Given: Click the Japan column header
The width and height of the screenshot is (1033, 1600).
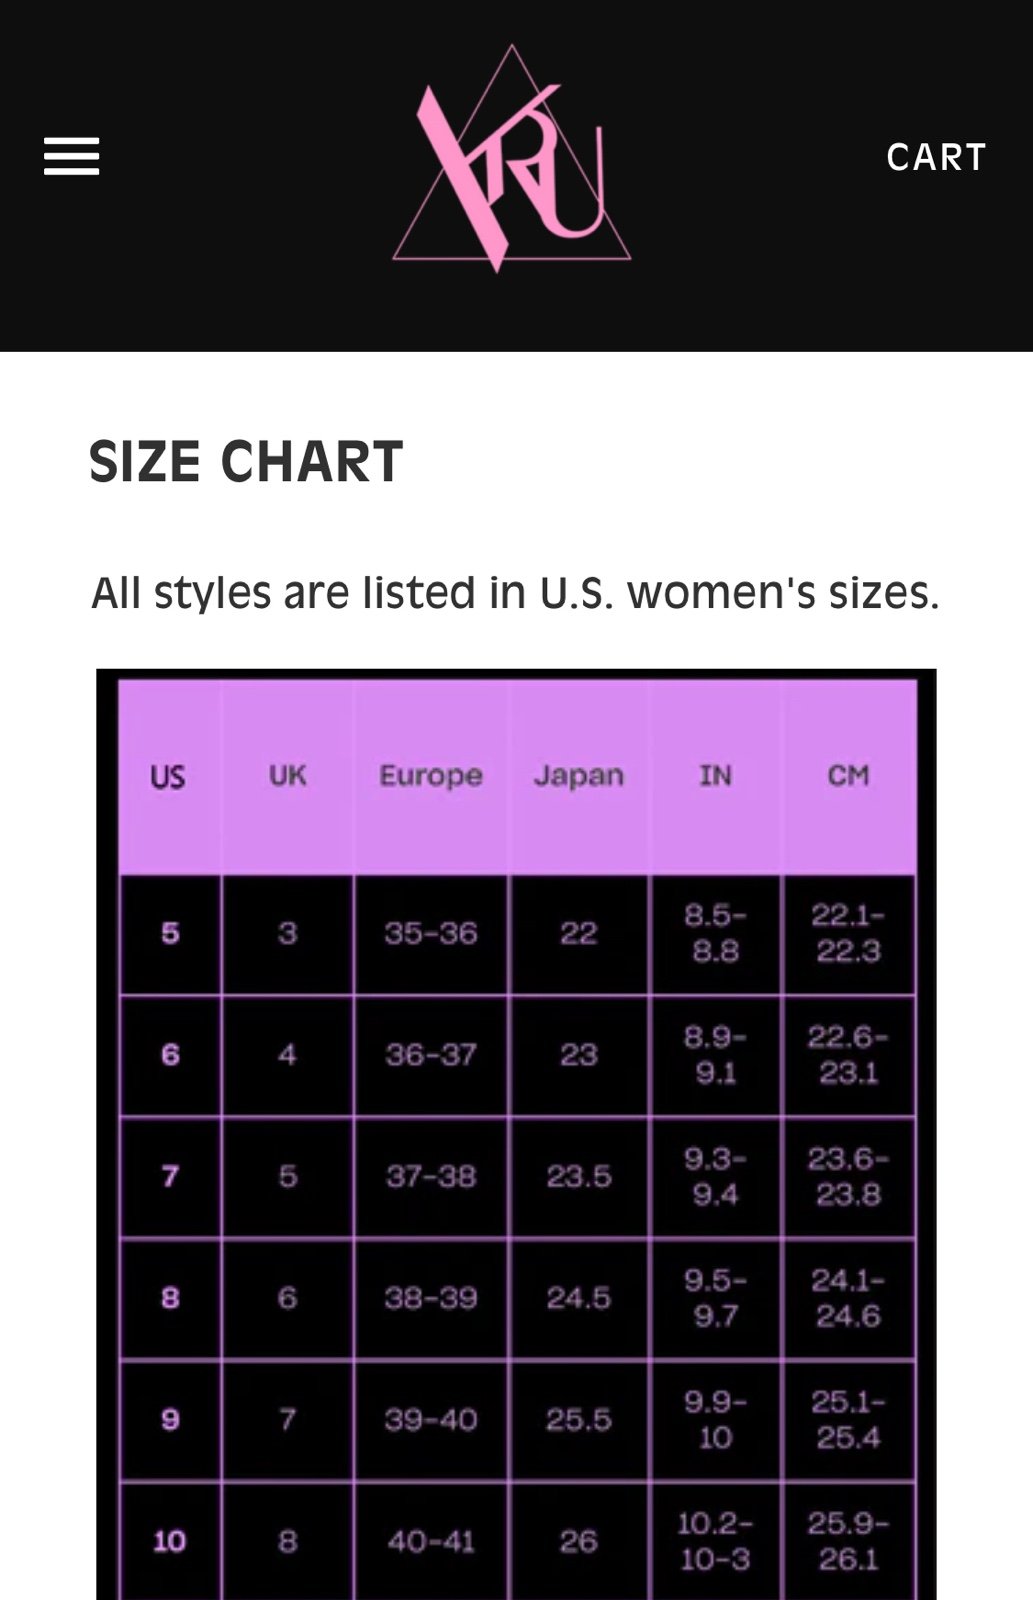Looking at the screenshot, I should pyautogui.click(x=579, y=776).
